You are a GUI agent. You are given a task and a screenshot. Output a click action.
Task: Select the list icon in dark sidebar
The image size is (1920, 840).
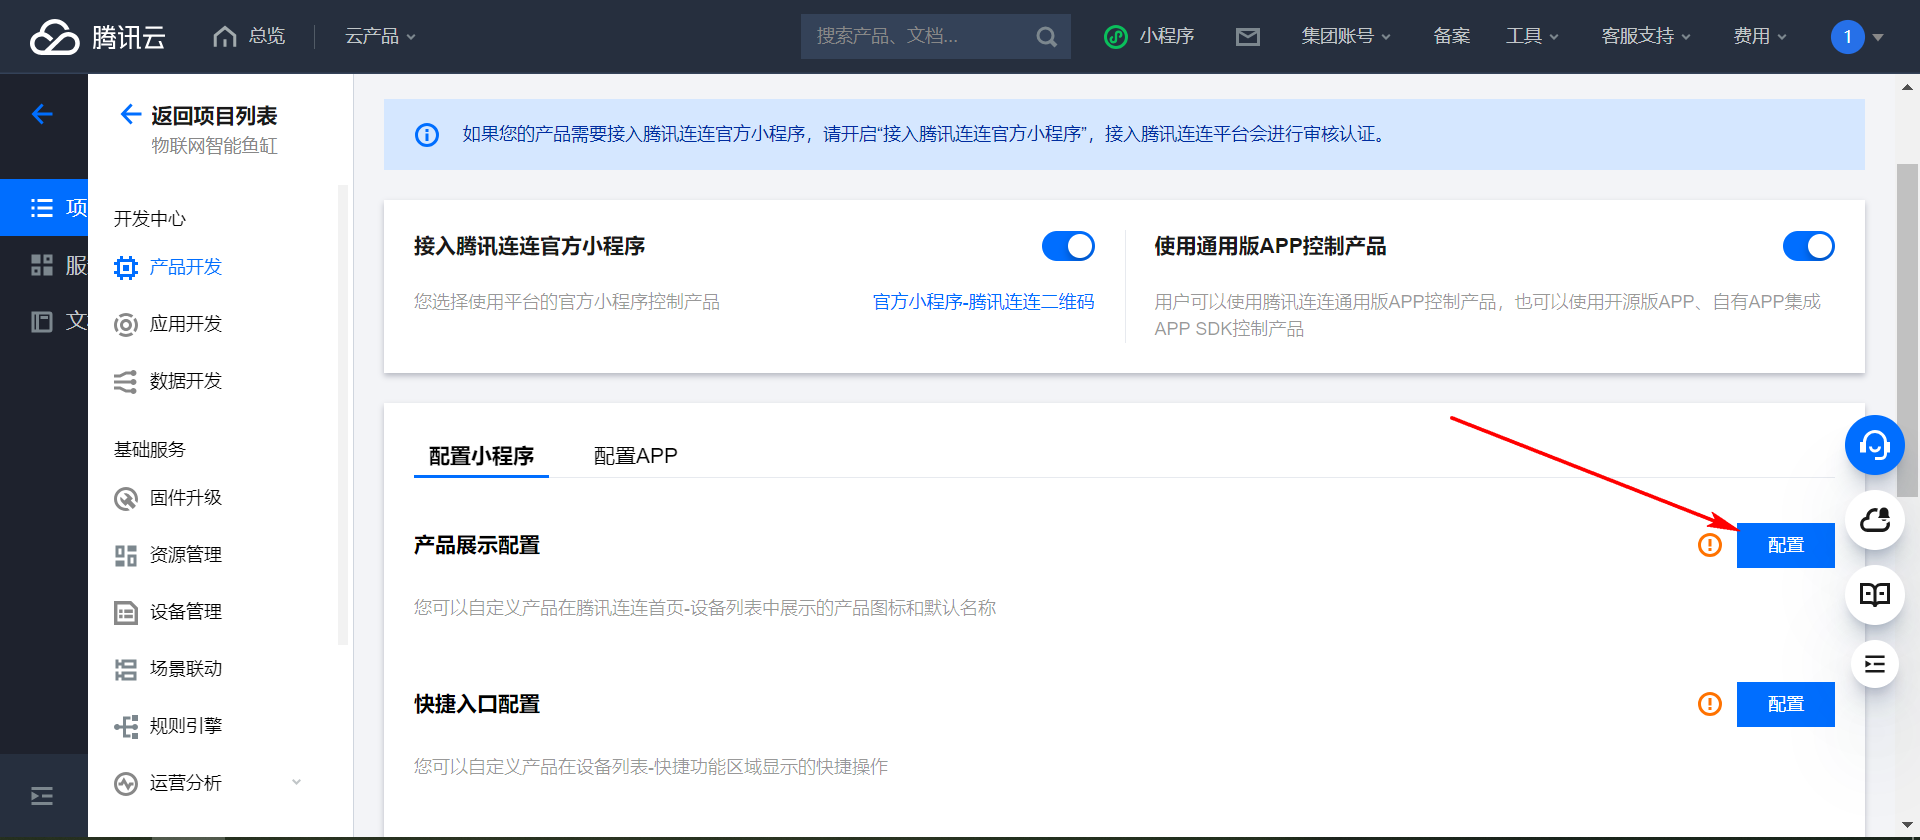coord(42,207)
